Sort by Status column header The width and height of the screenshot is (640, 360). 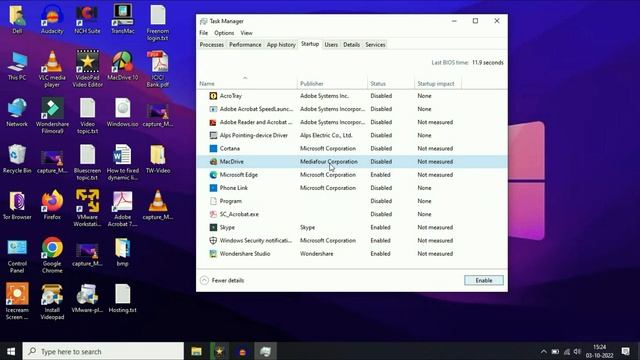(x=391, y=83)
